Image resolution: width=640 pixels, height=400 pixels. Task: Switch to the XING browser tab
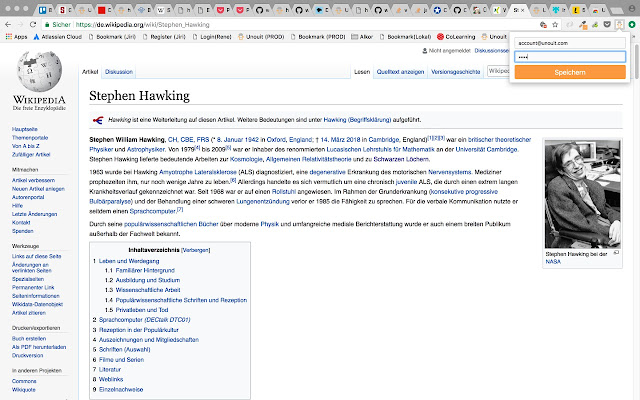click(500, 9)
